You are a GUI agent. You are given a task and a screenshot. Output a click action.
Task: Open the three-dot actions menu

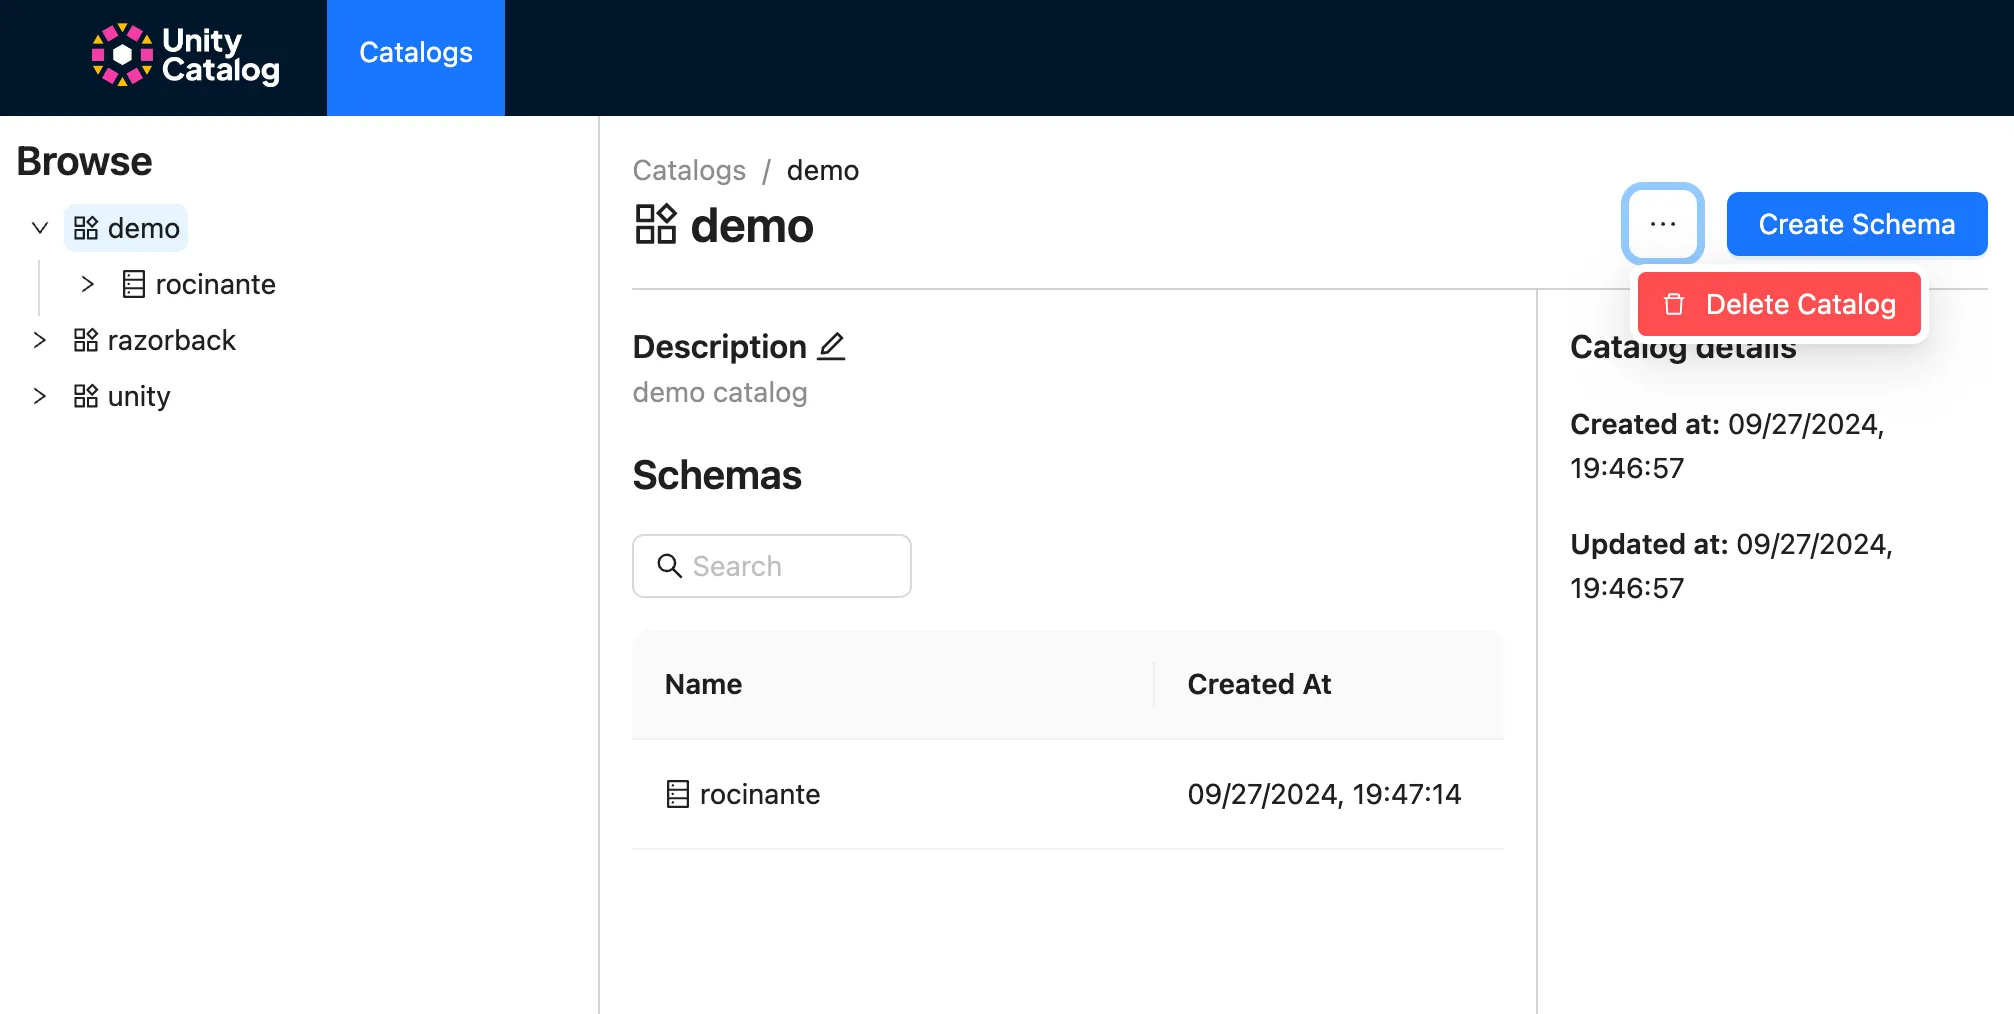pyautogui.click(x=1661, y=224)
